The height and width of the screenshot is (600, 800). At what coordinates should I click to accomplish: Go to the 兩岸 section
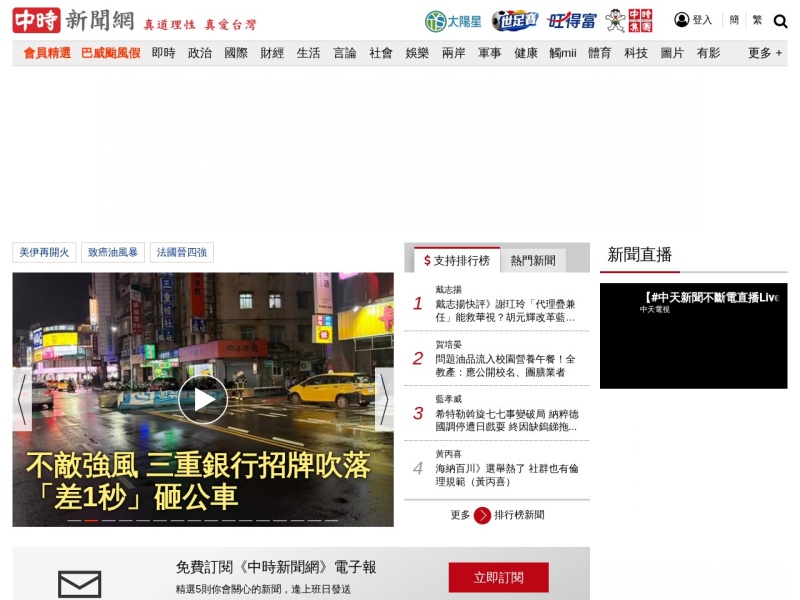click(x=453, y=53)
